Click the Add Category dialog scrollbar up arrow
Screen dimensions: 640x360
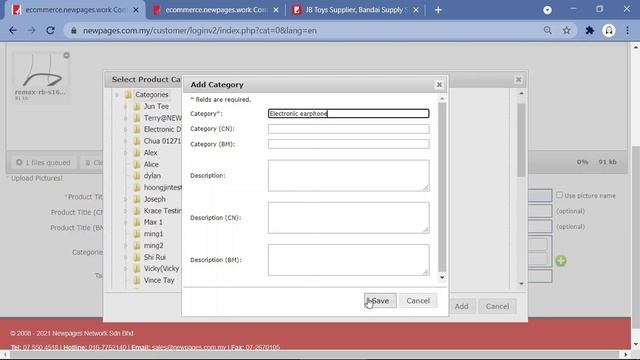tap(442, 99)
